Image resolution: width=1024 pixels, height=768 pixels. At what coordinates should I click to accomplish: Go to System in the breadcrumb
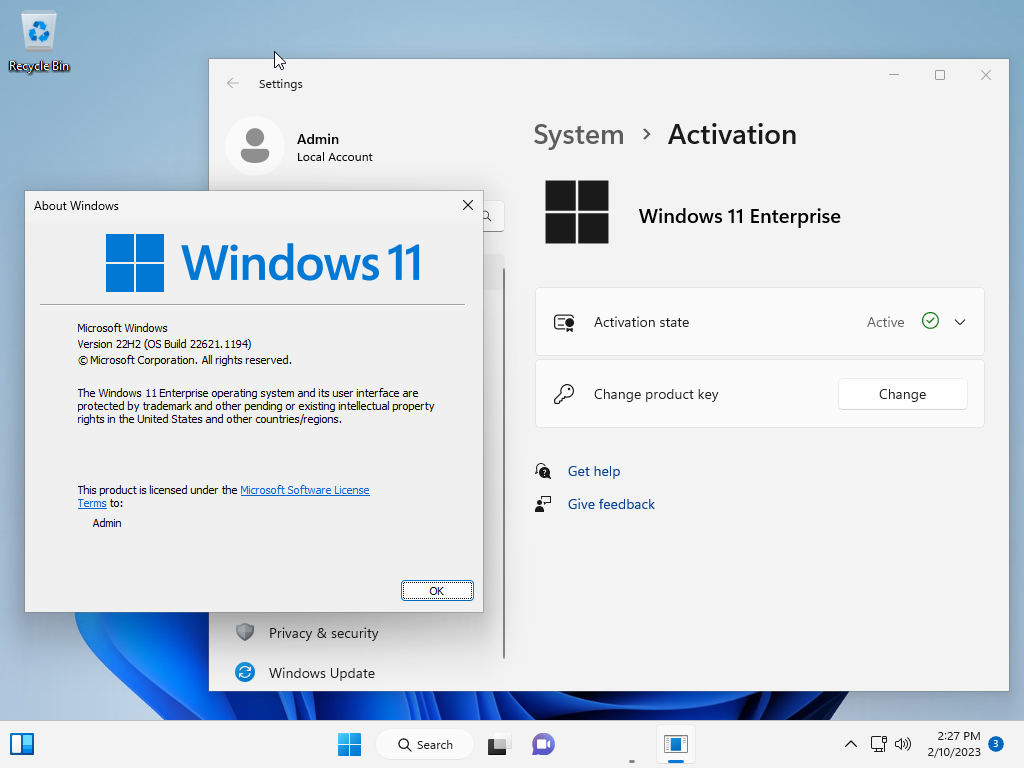(x=579, y=135)
